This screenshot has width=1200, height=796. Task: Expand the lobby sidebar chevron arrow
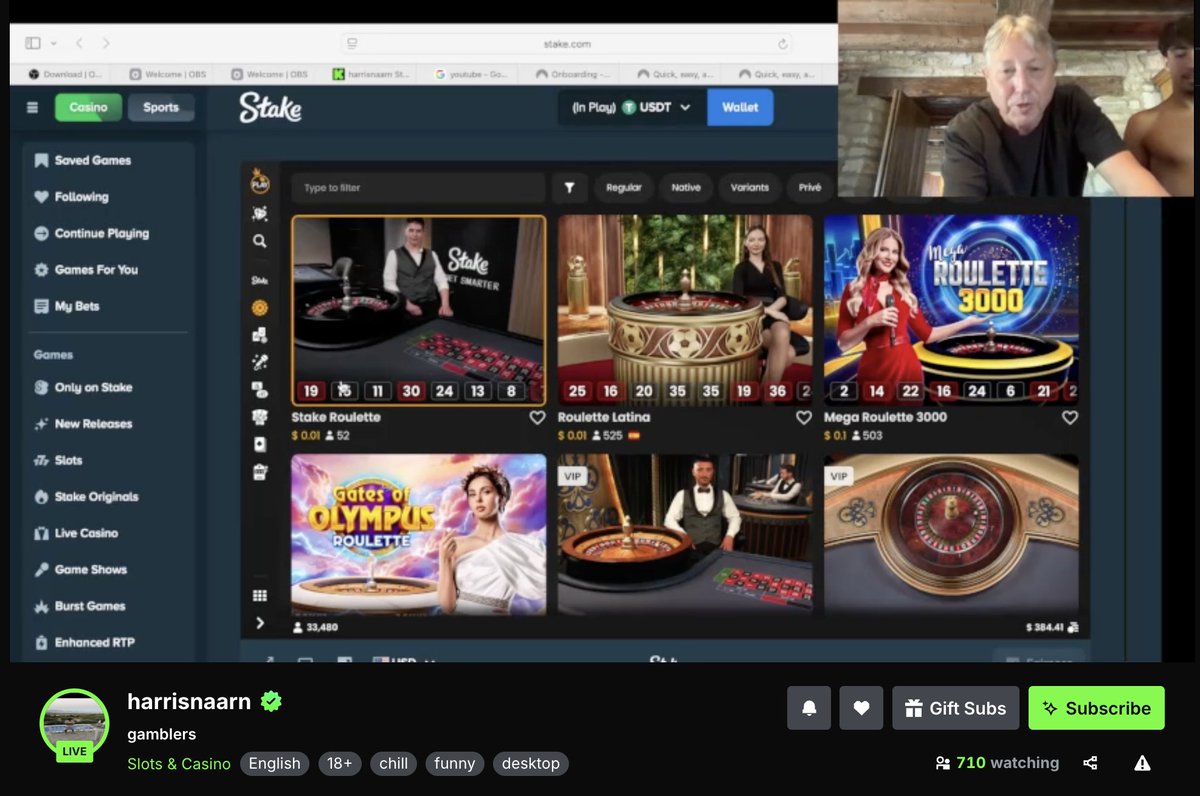(260, 623)
